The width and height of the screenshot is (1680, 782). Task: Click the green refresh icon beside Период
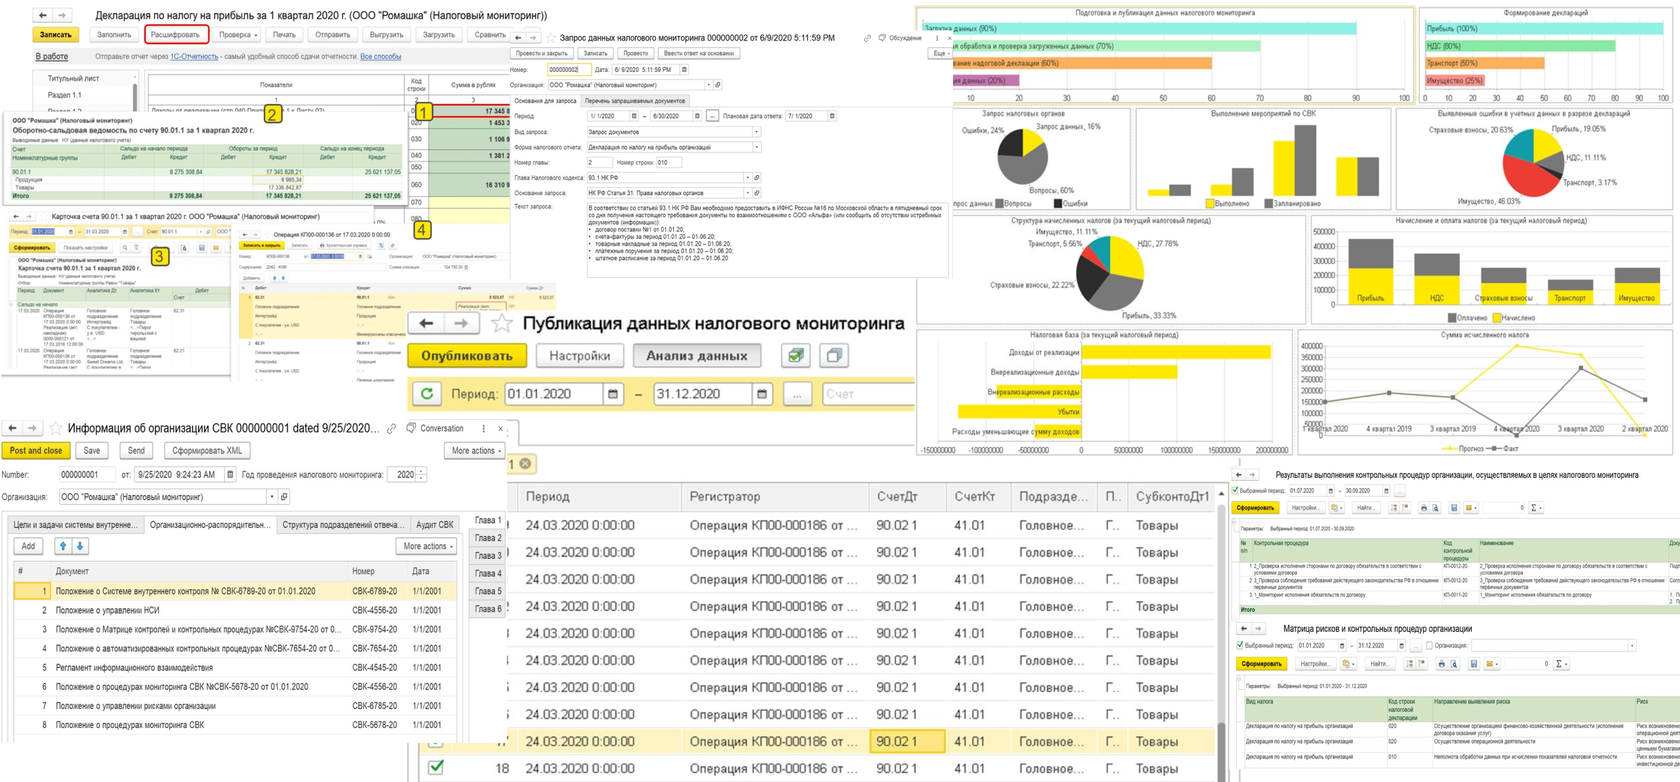pos(427,394)
